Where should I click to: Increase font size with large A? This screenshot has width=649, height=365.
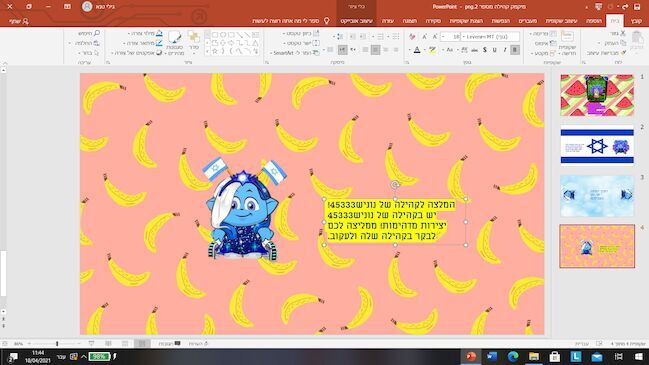[435, 37]
